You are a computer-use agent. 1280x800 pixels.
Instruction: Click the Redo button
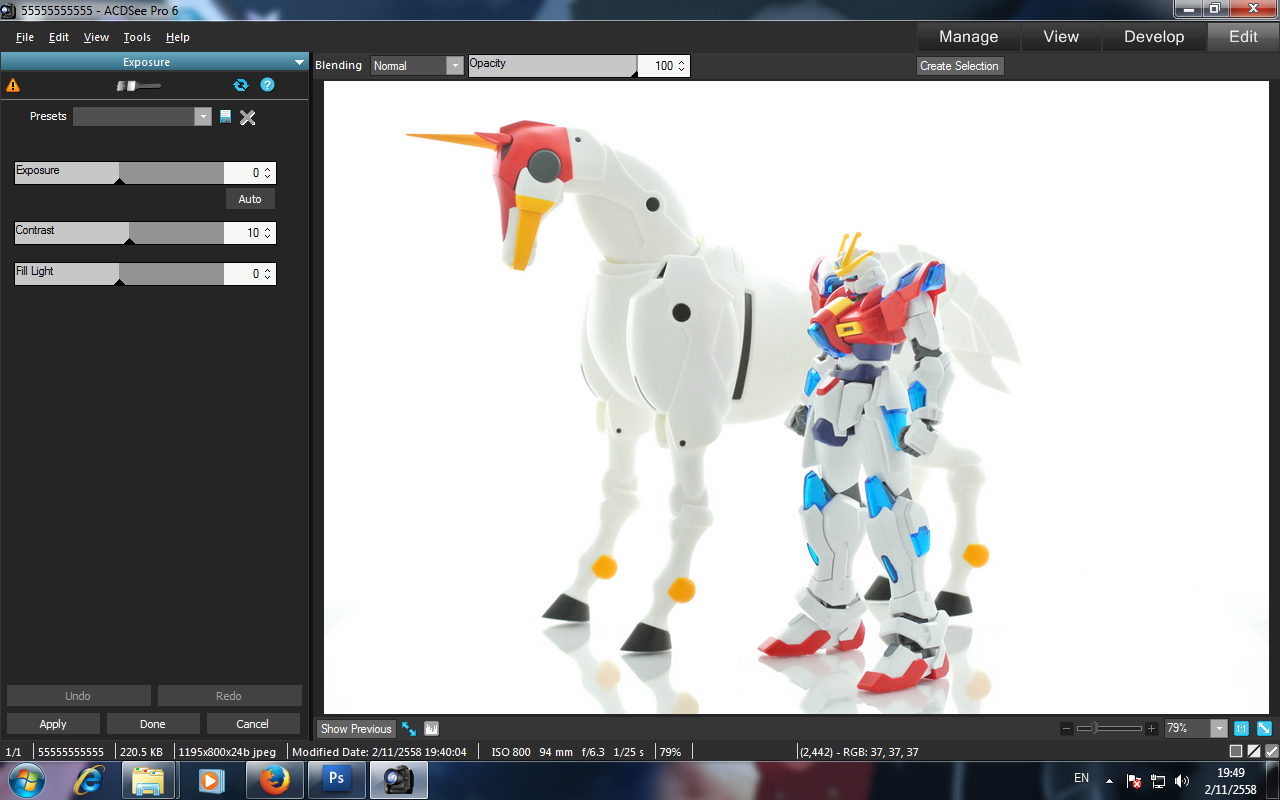coord(229,696)
